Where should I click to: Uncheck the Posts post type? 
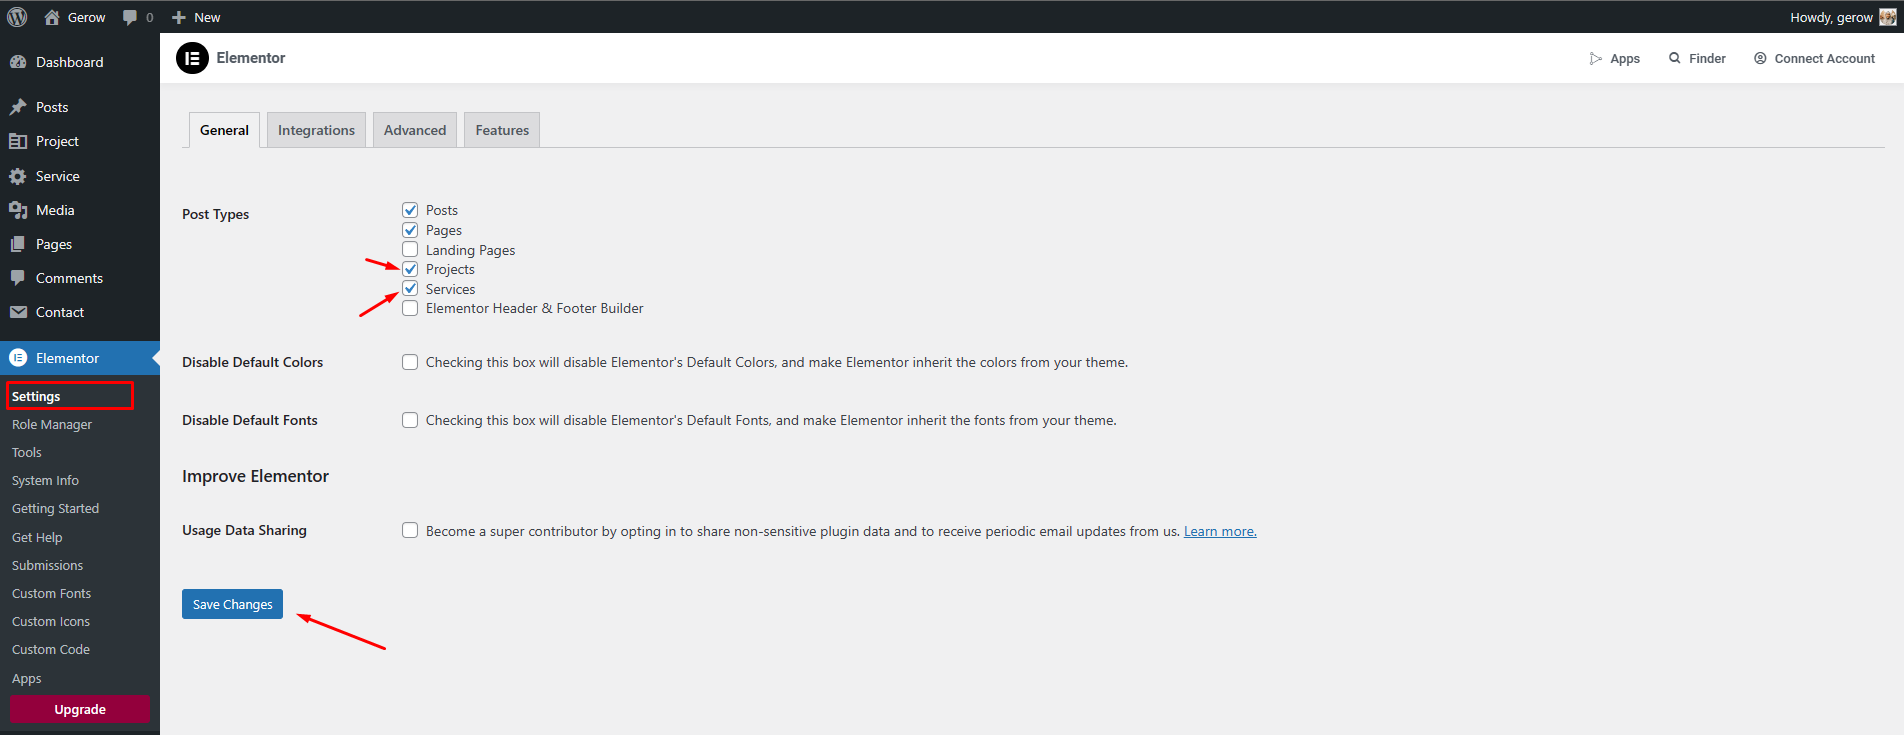410,210
